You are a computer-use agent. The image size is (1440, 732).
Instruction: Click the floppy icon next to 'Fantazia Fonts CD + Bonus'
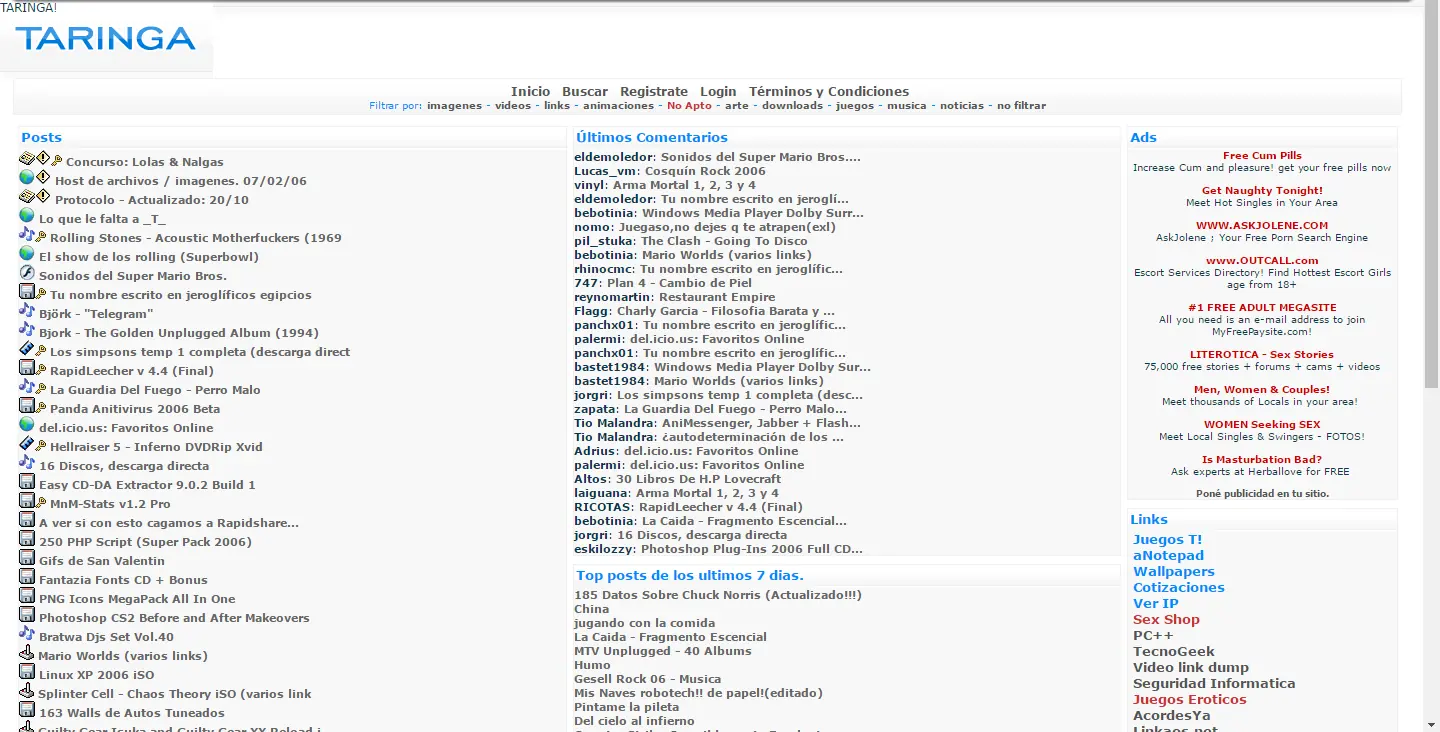click(x=27, y=577)
